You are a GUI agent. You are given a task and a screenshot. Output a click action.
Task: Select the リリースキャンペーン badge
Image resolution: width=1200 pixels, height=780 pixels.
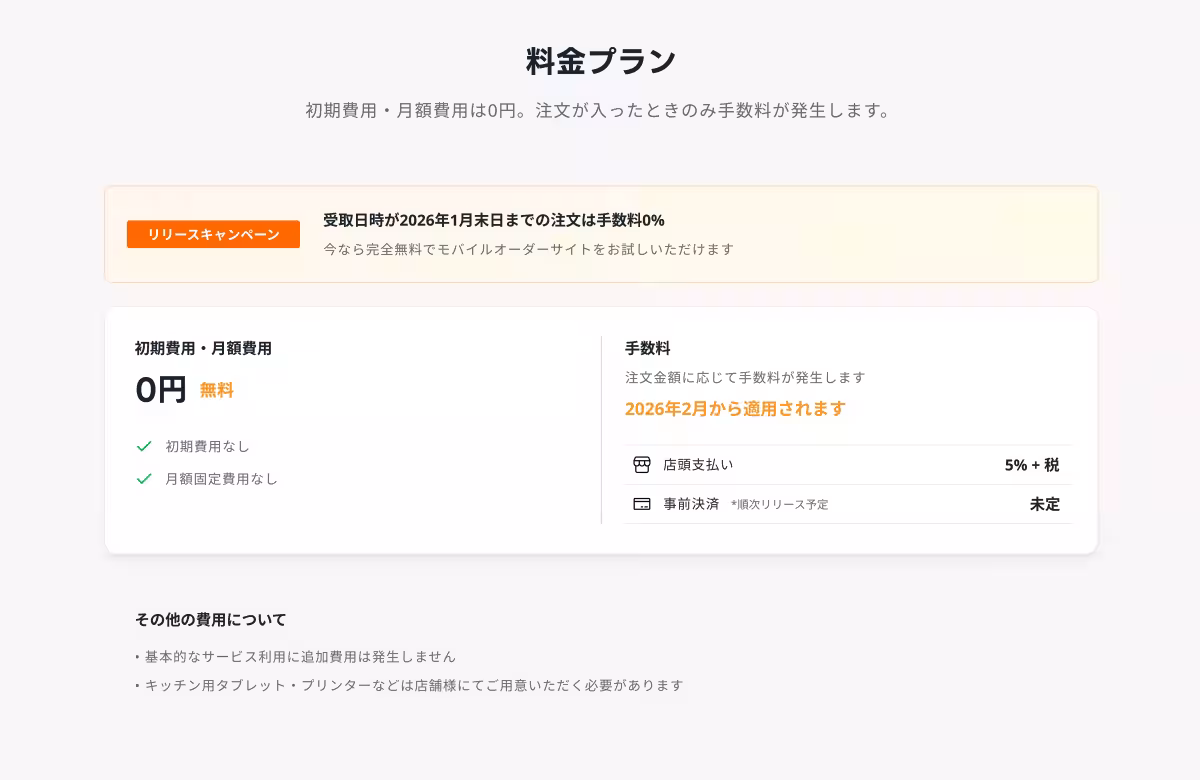click(x=213, y=234)
